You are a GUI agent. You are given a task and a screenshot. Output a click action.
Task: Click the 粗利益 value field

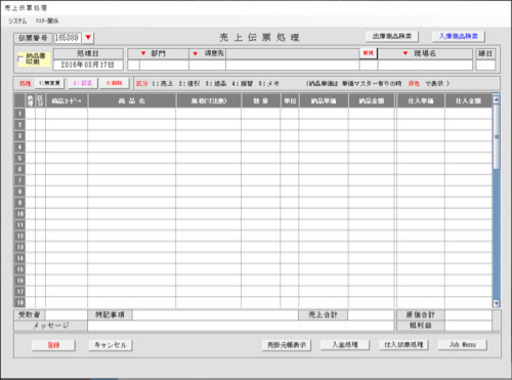468,326
